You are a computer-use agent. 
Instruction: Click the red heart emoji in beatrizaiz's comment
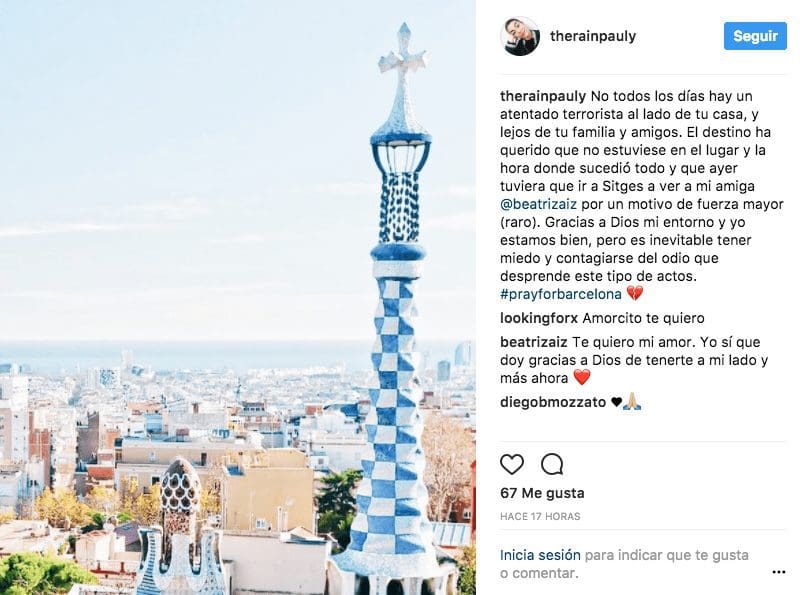point(582,378)
